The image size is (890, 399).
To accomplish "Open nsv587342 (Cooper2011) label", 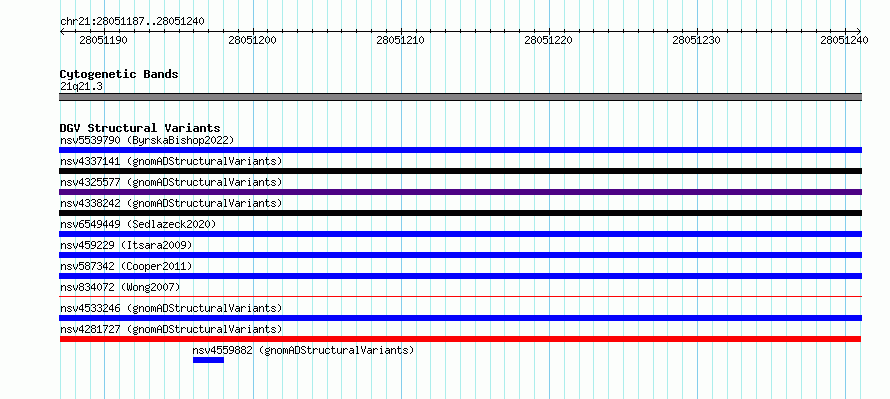I will [x=126, y=266].
